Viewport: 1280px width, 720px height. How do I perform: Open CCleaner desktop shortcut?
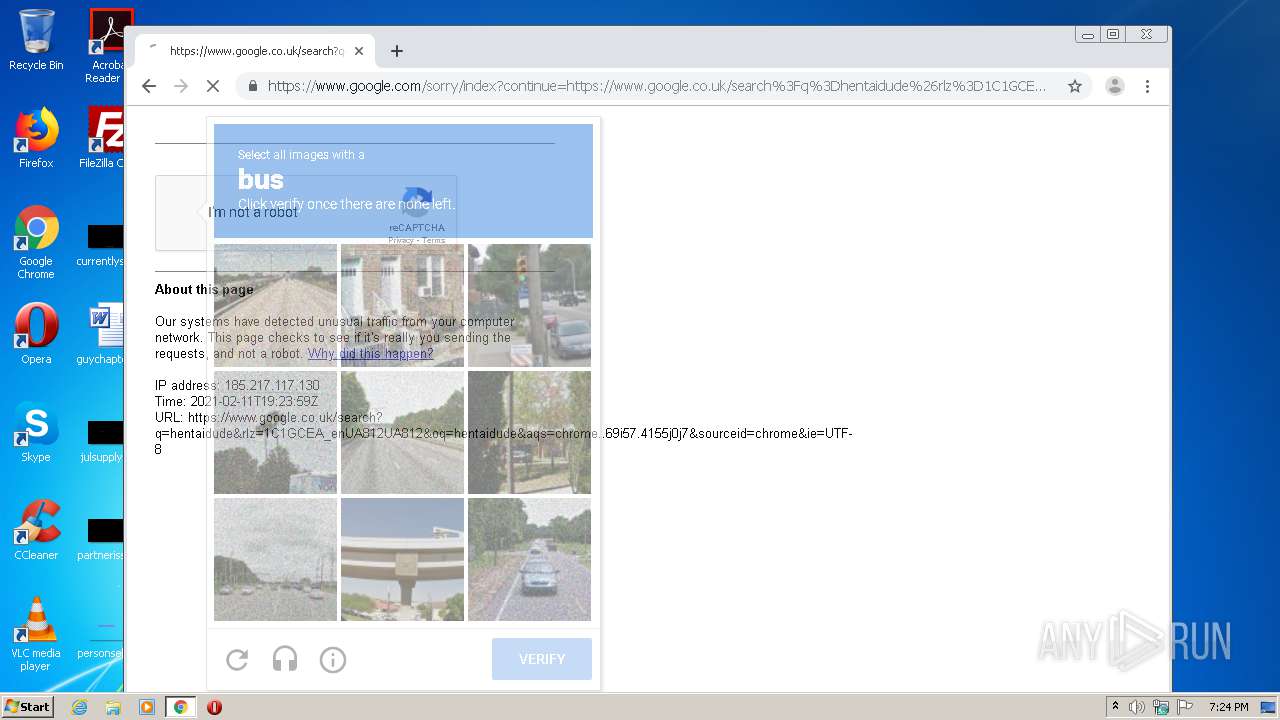point(36,530)
